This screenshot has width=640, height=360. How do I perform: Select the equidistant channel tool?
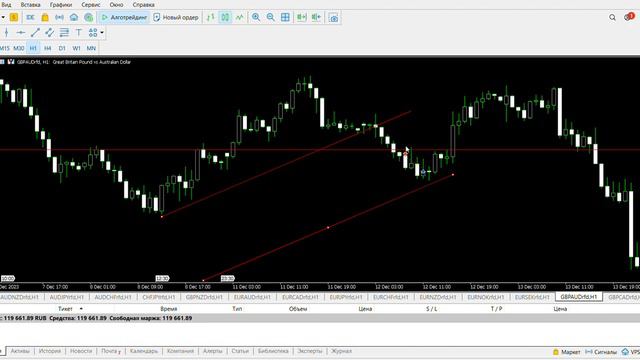[x=50, y=33]
